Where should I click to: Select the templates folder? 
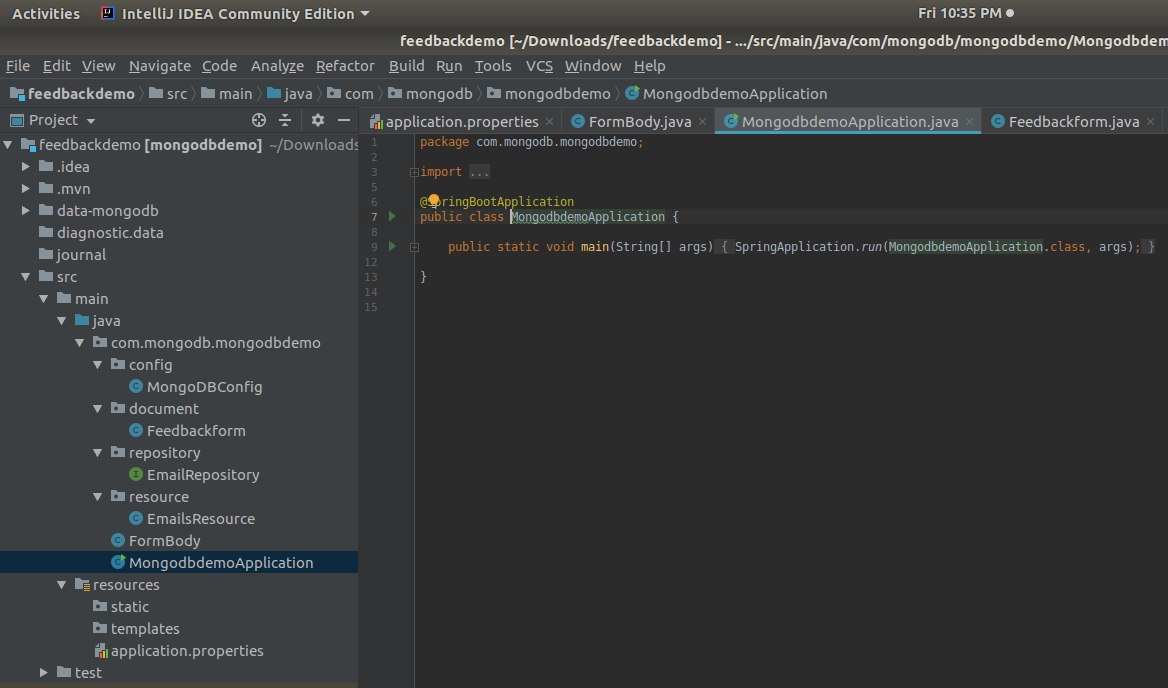pyautogui.click(x=145, y=628)
